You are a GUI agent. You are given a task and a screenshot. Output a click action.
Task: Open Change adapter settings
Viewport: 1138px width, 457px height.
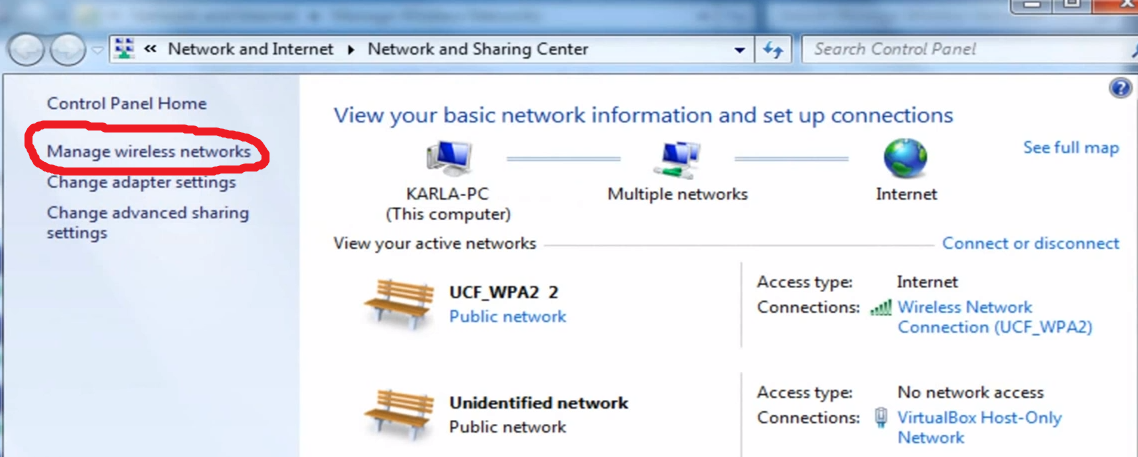141,182
